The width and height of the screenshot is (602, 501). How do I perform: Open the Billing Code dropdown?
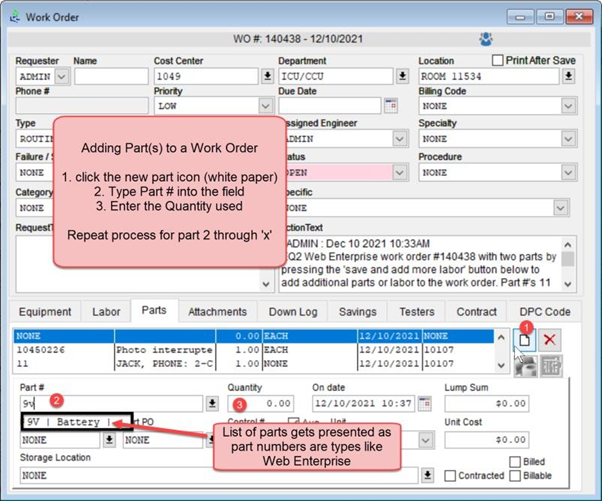[x=568, y=106]
